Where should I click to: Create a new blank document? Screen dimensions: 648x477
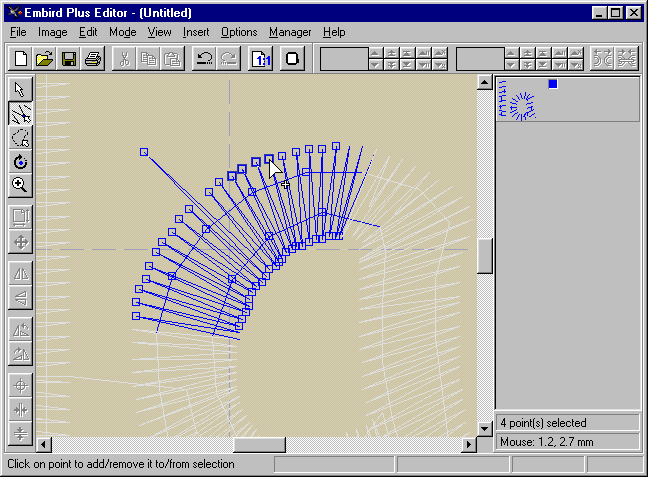click(x=21, y=58)
